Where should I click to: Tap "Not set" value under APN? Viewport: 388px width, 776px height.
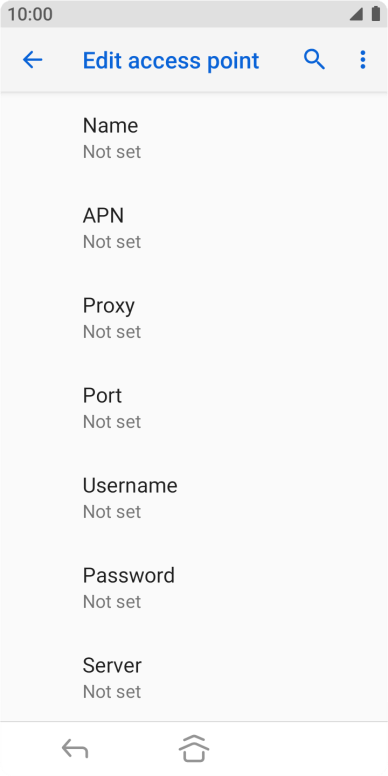(112, 242)
